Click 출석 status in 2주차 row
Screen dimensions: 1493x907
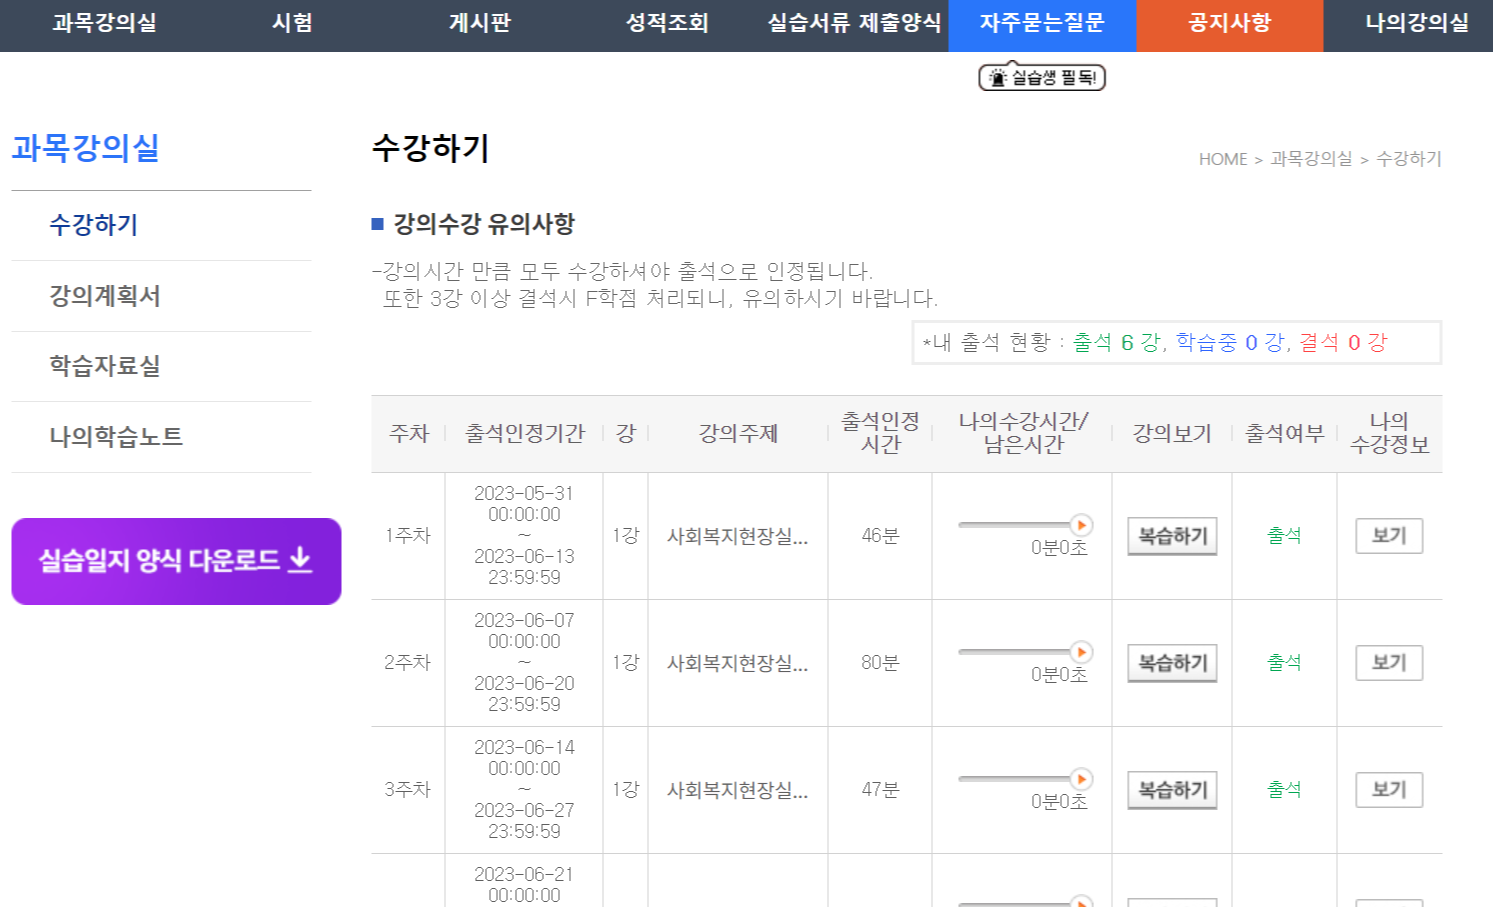(x=1284, y=663)
